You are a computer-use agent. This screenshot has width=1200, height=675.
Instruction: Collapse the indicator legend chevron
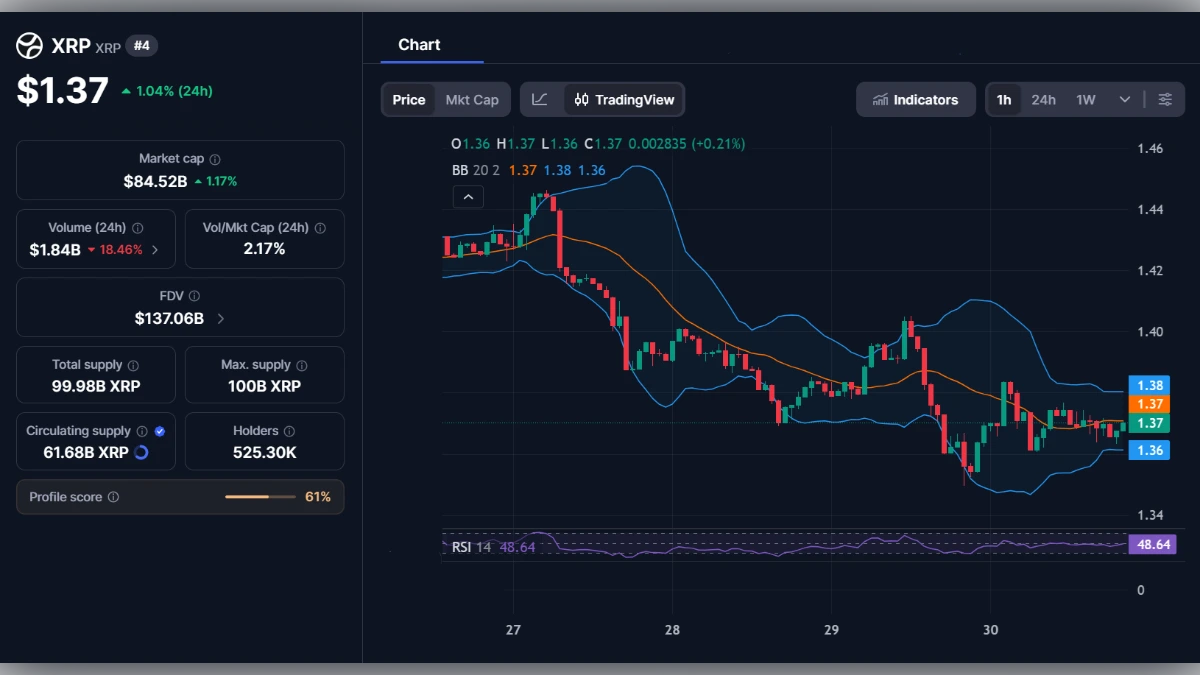468,197
